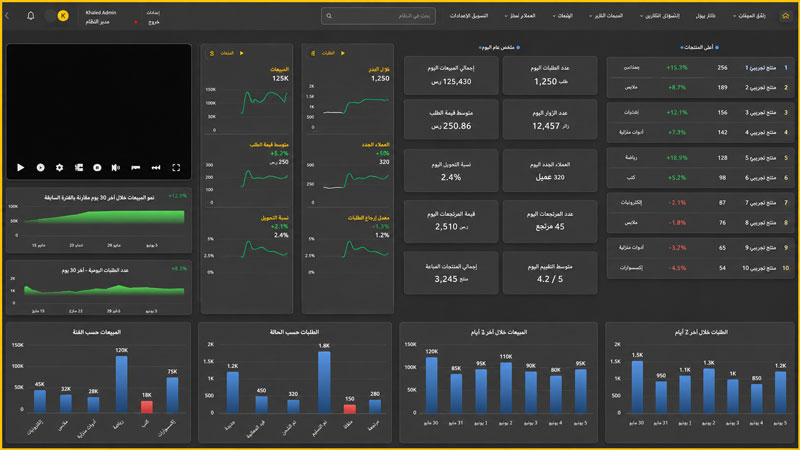Click the double-arrow icon before fullscreen
Screen dimensions: 800x450
click(156, 167)
